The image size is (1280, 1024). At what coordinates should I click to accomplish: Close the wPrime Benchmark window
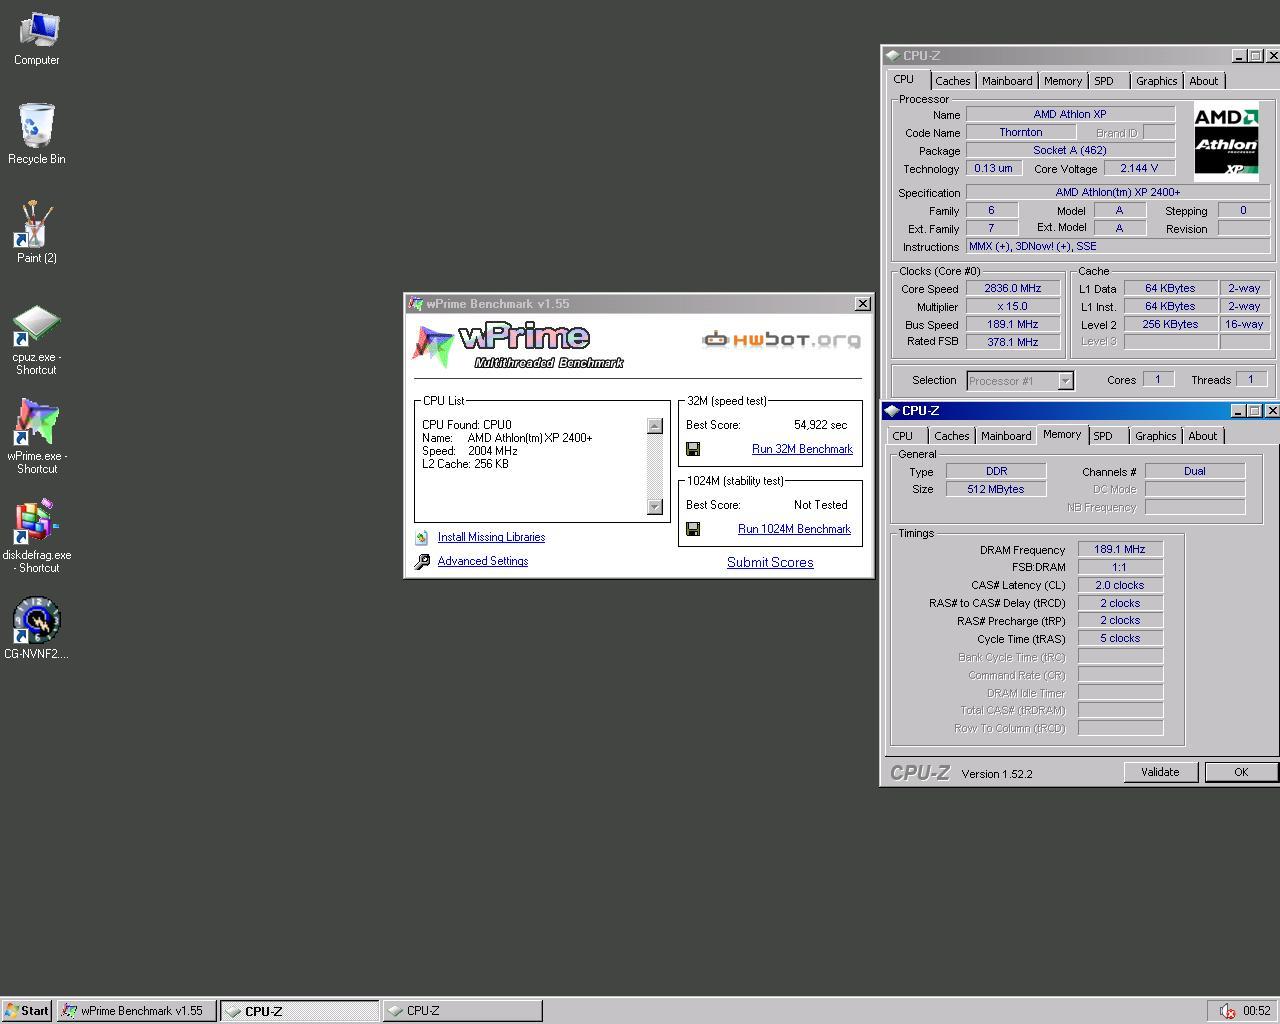[x=862, y=304]
